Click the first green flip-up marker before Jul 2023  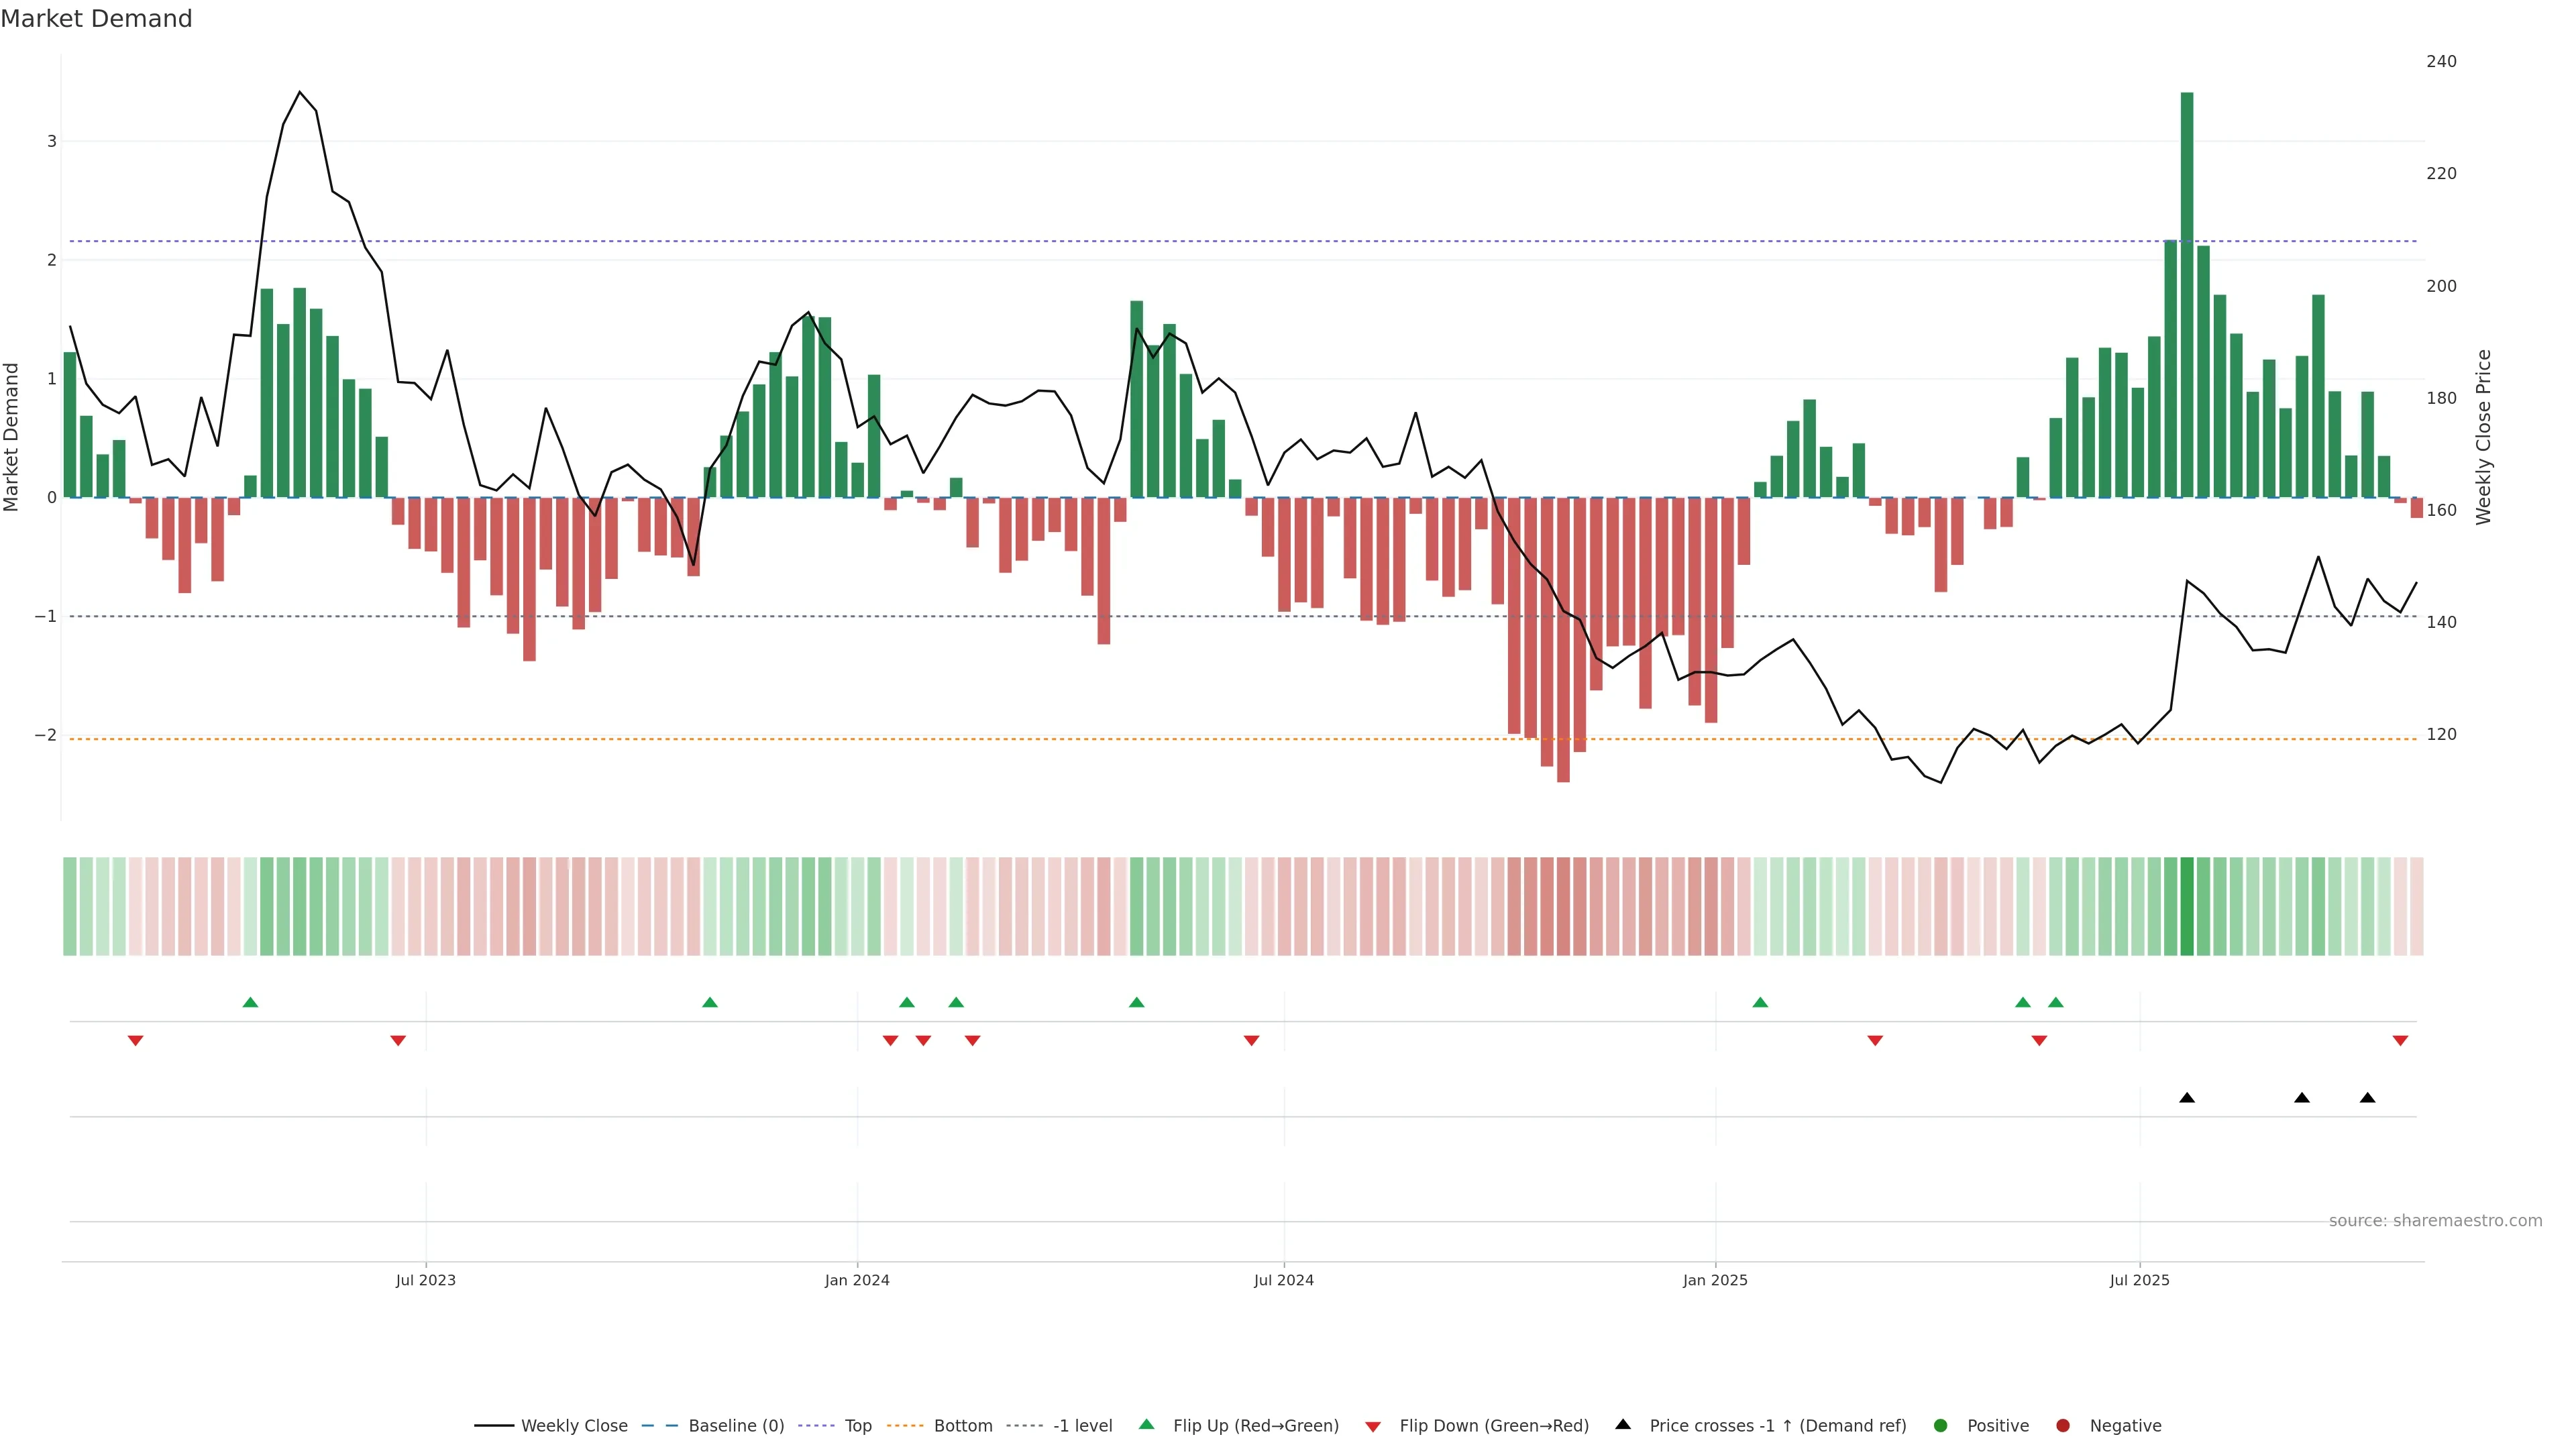tap(251, 1002)
